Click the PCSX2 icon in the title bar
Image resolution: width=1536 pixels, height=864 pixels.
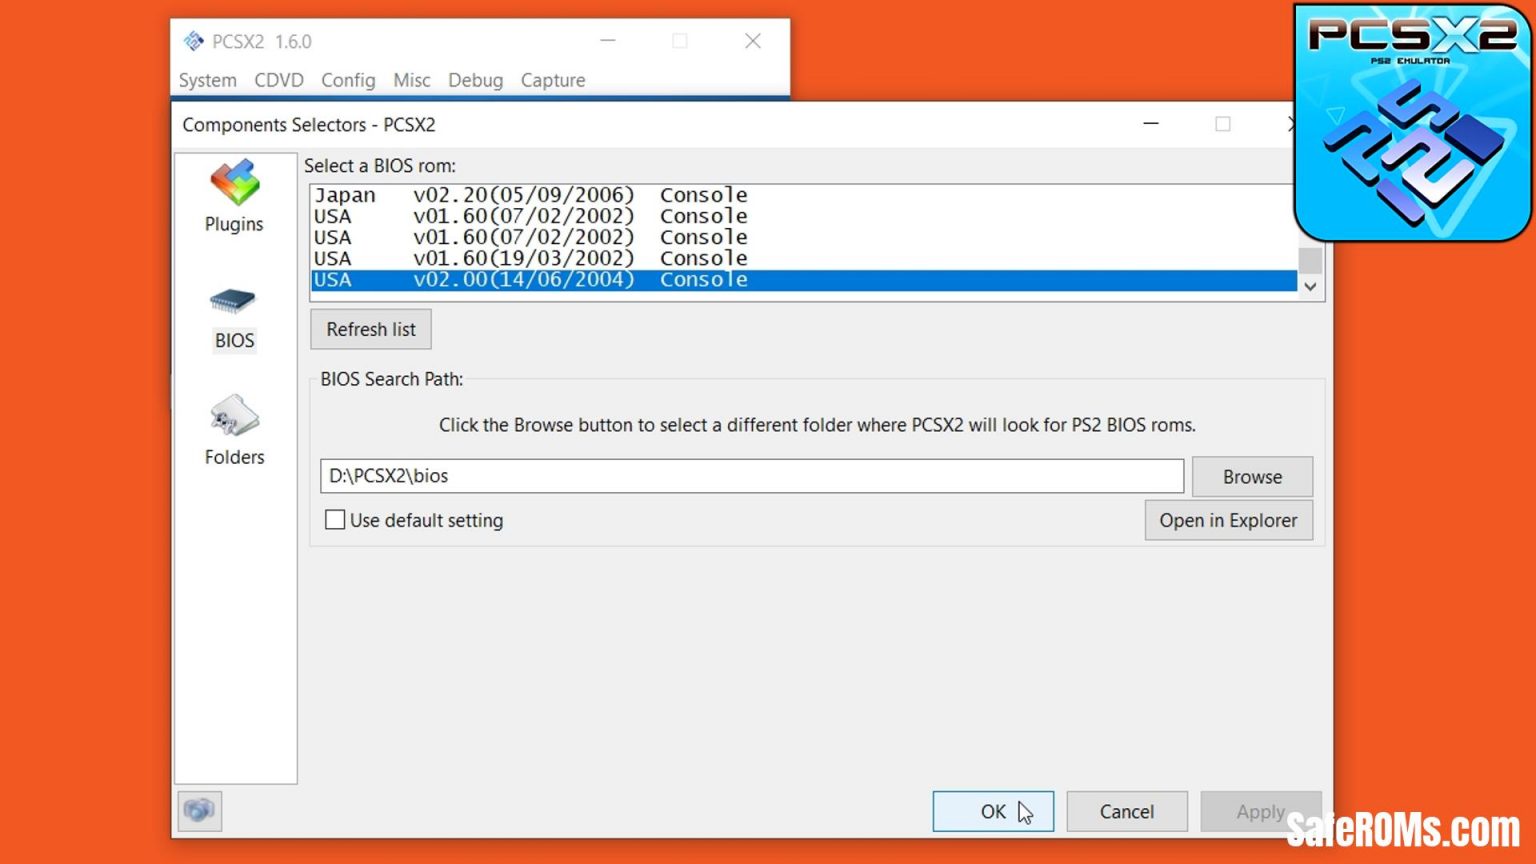[192, 41]
